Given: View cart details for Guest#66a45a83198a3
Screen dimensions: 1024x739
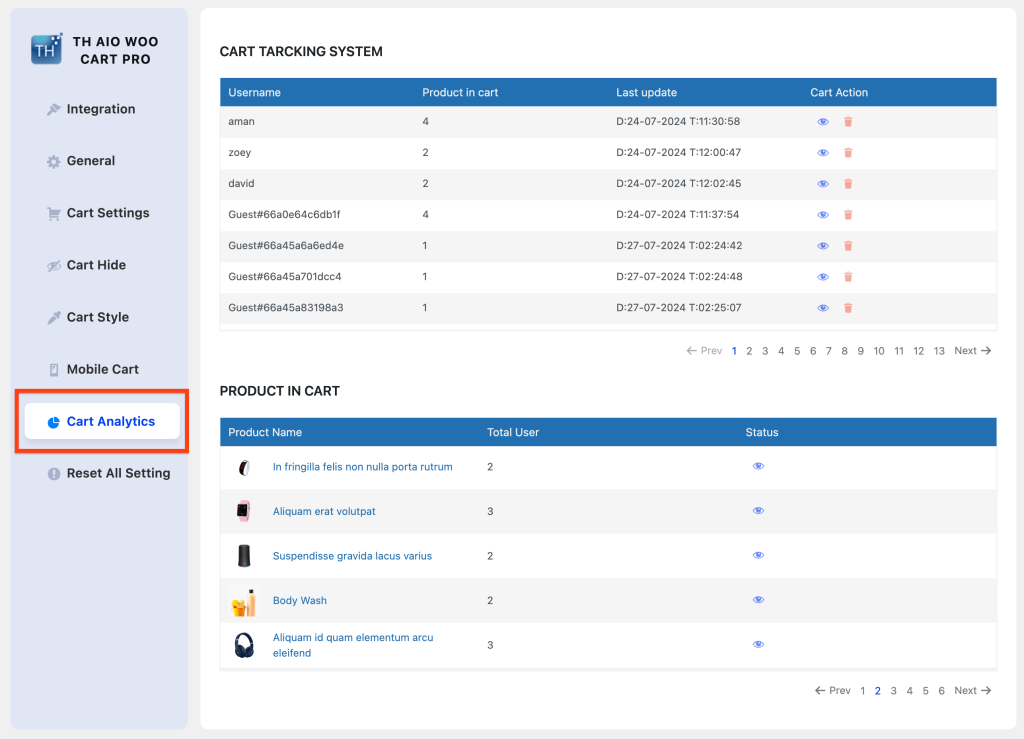Looking at the screenshot, I should 822,308.
